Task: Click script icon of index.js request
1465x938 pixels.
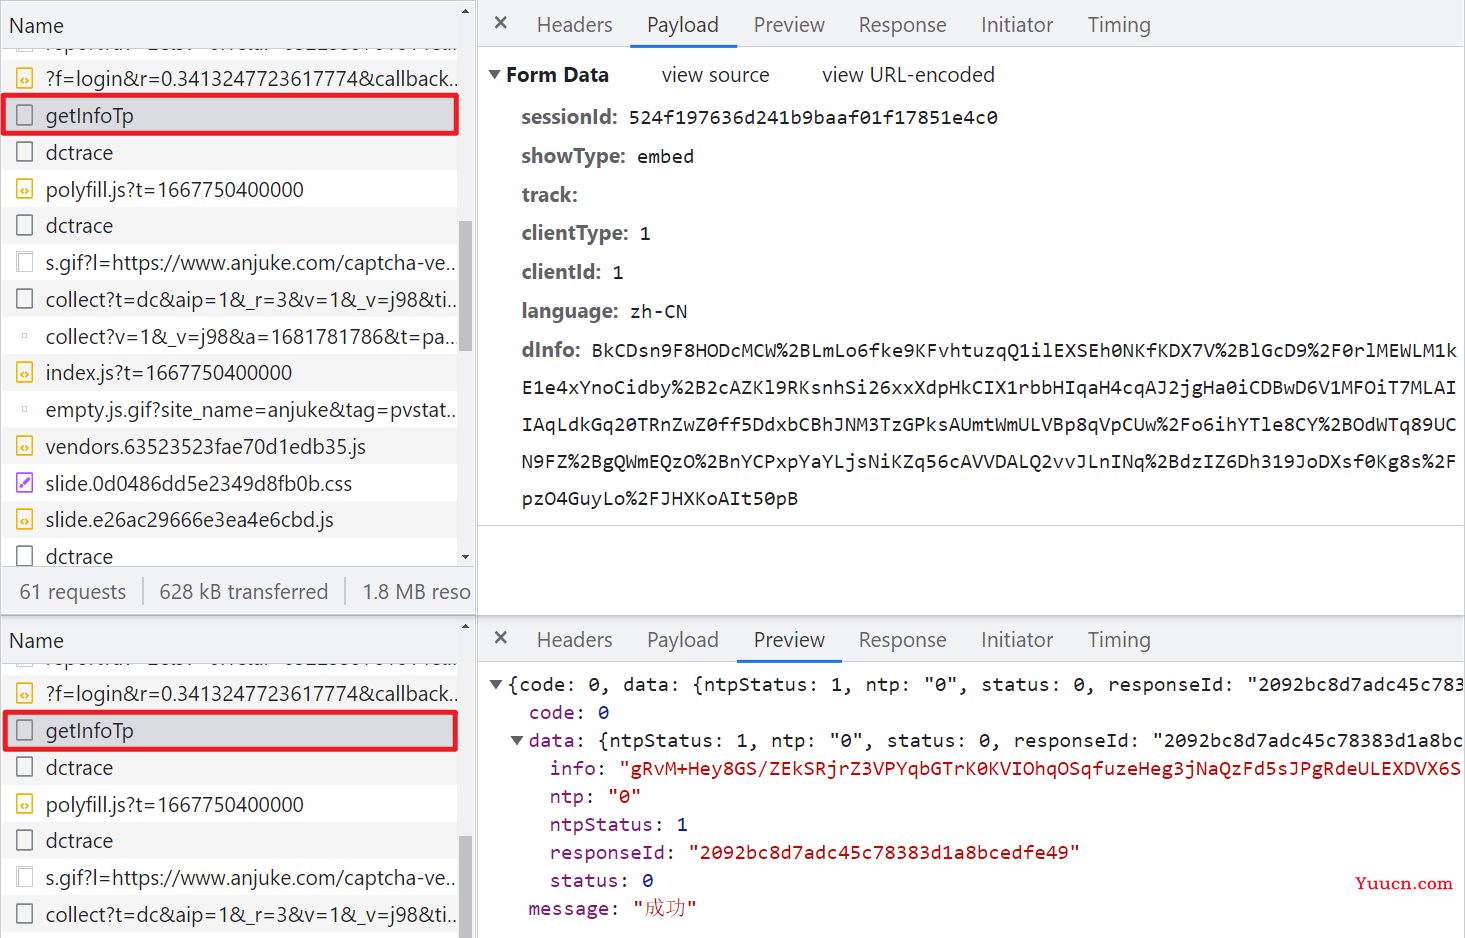Action: [25, 373]
